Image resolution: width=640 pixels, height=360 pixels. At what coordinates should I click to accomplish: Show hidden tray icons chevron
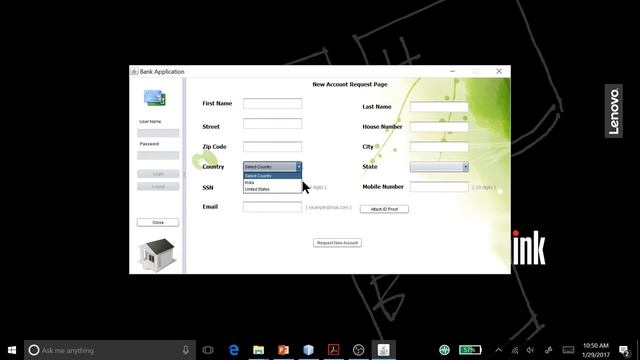point(498,350)
